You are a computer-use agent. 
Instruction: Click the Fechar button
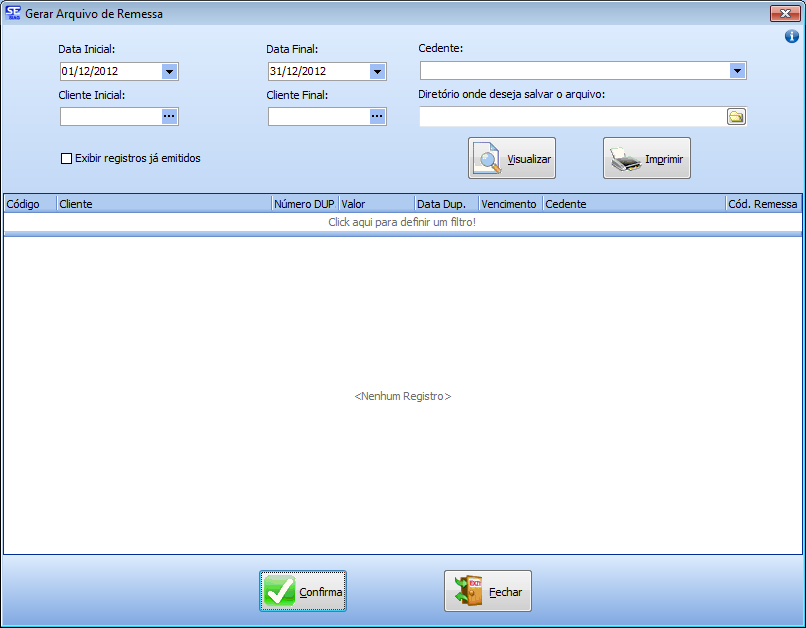488,591
